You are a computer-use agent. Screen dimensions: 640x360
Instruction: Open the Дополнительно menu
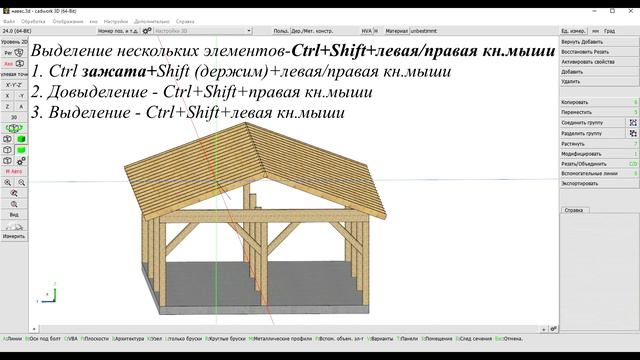[152, 21]
